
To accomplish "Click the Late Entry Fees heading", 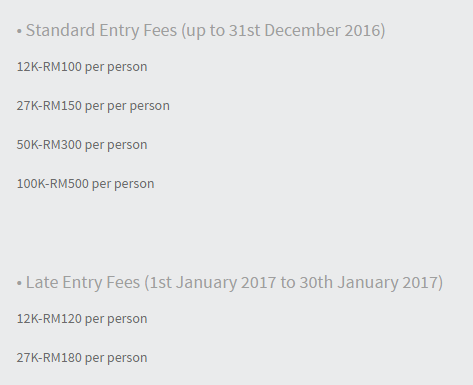I will tap(230, 283).
